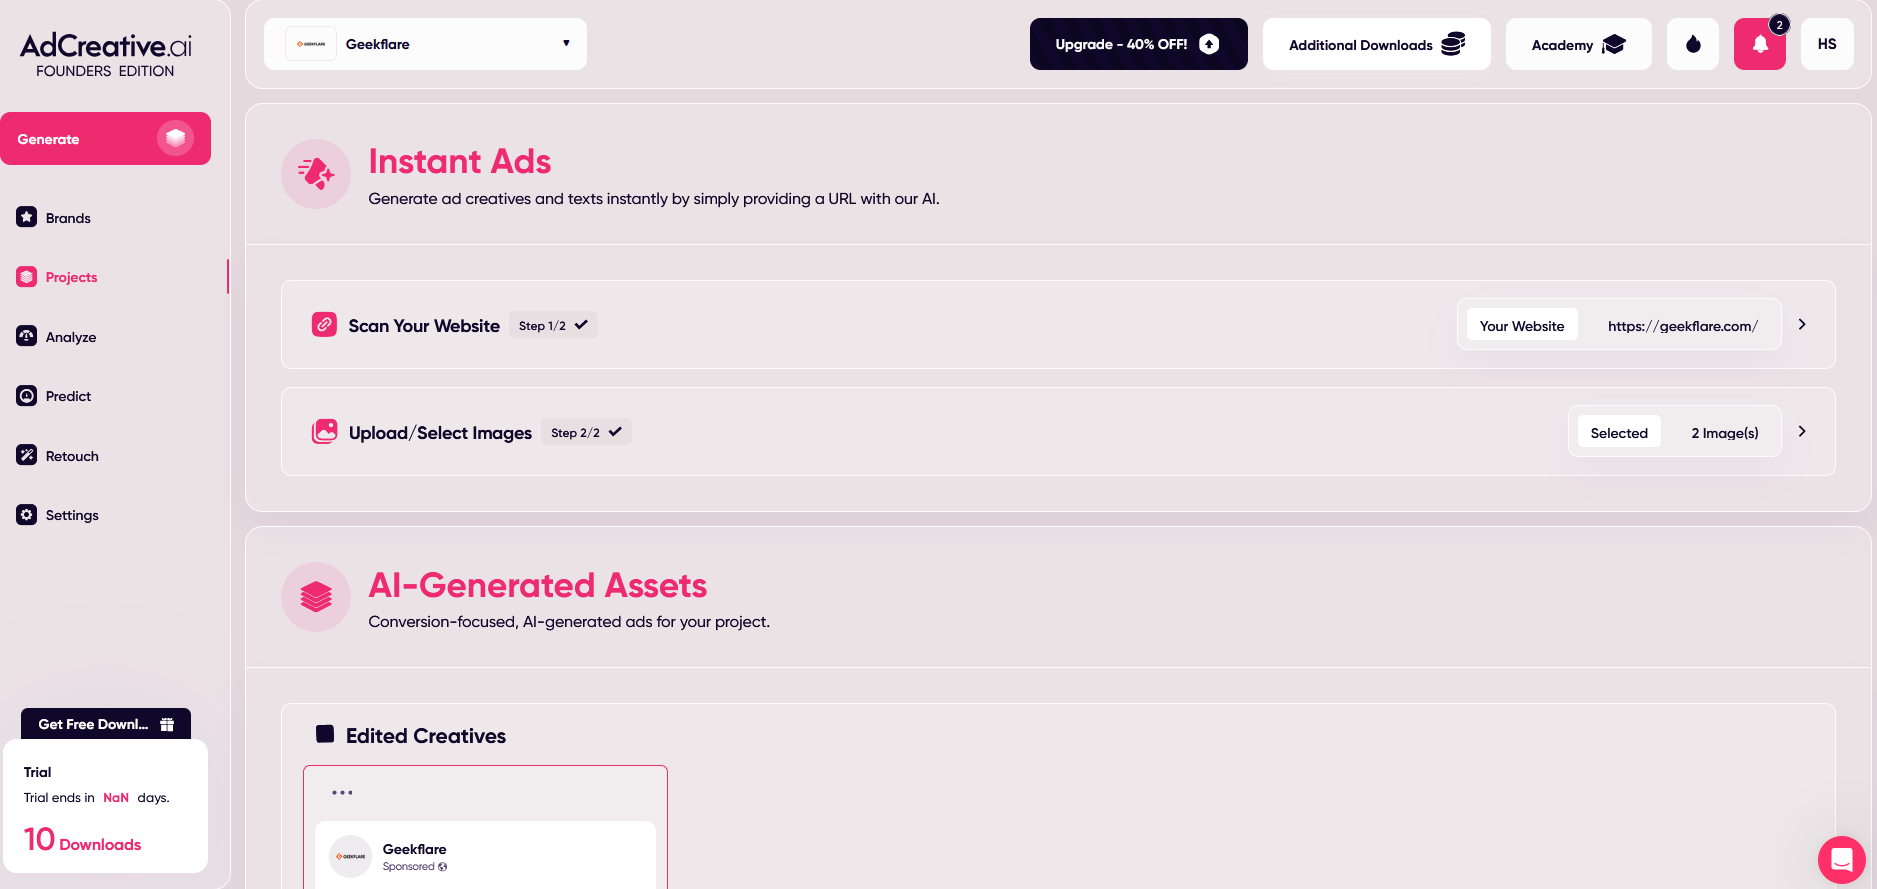Click the 2 Image(s) value
Viewport: 1877px width, 889px height.
(1725, 432)
